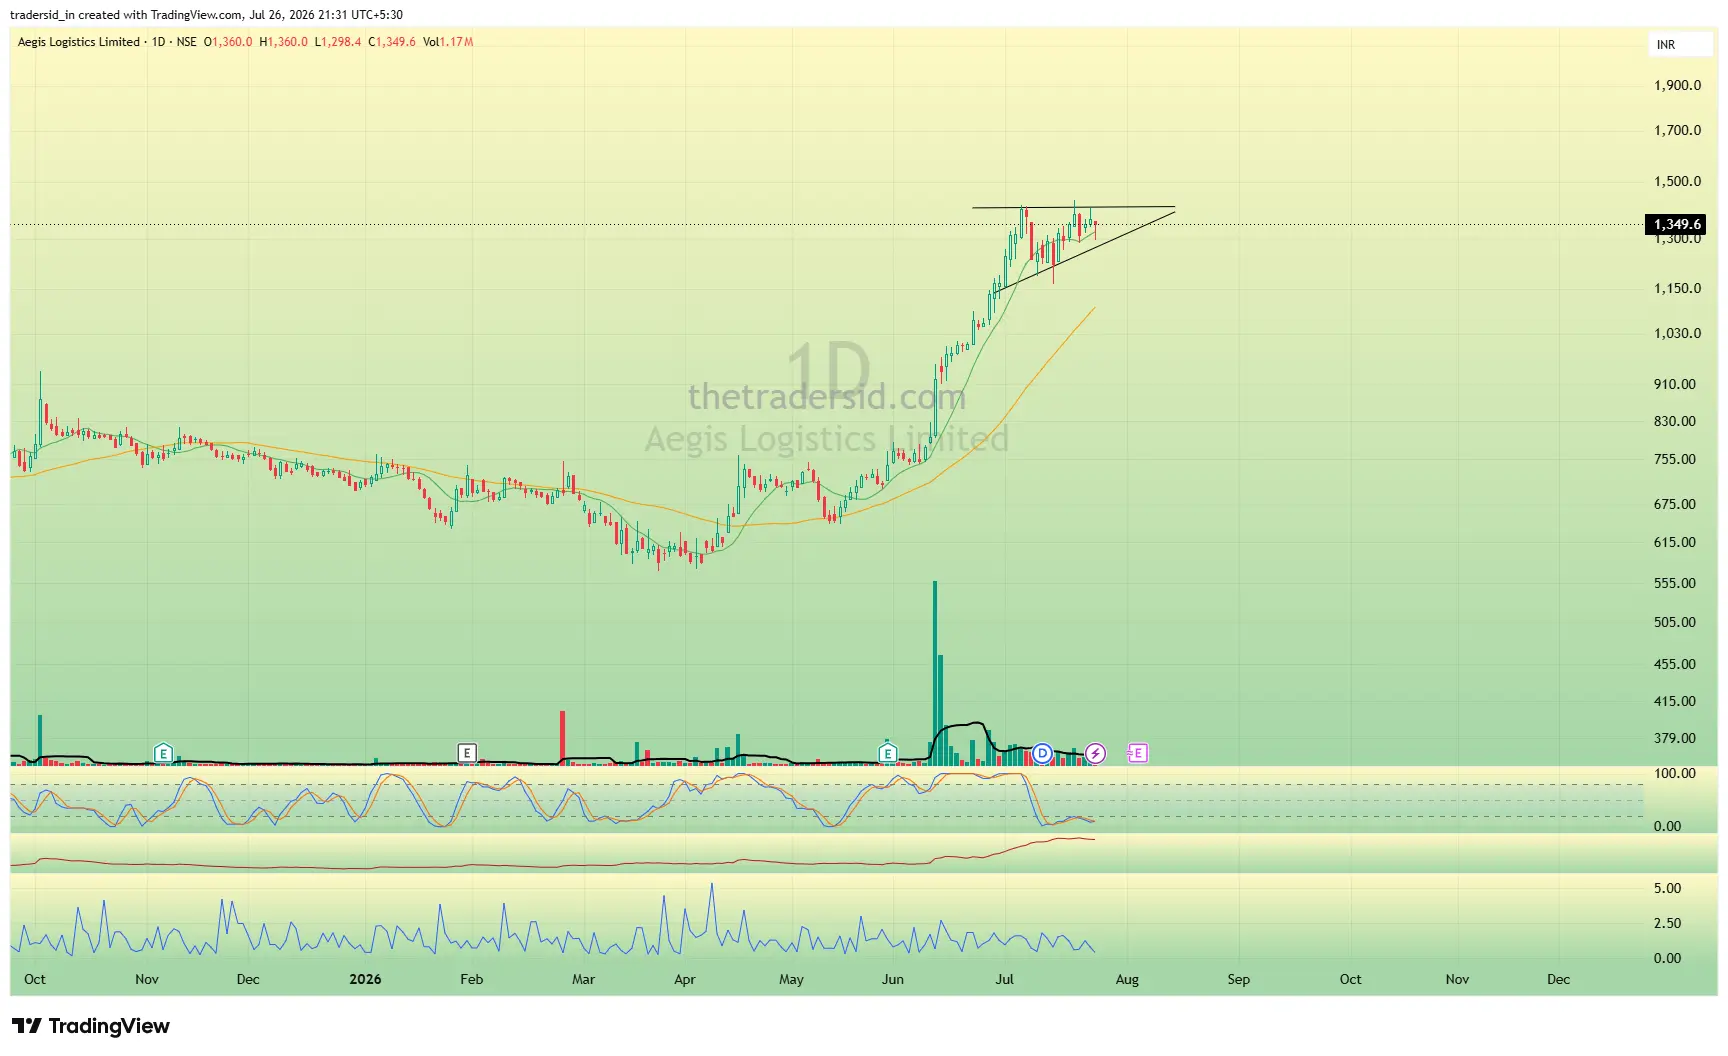Screen dimensions: 1728x1056
Task: Click the Feb label on time axis
Action: click(471, 979)
